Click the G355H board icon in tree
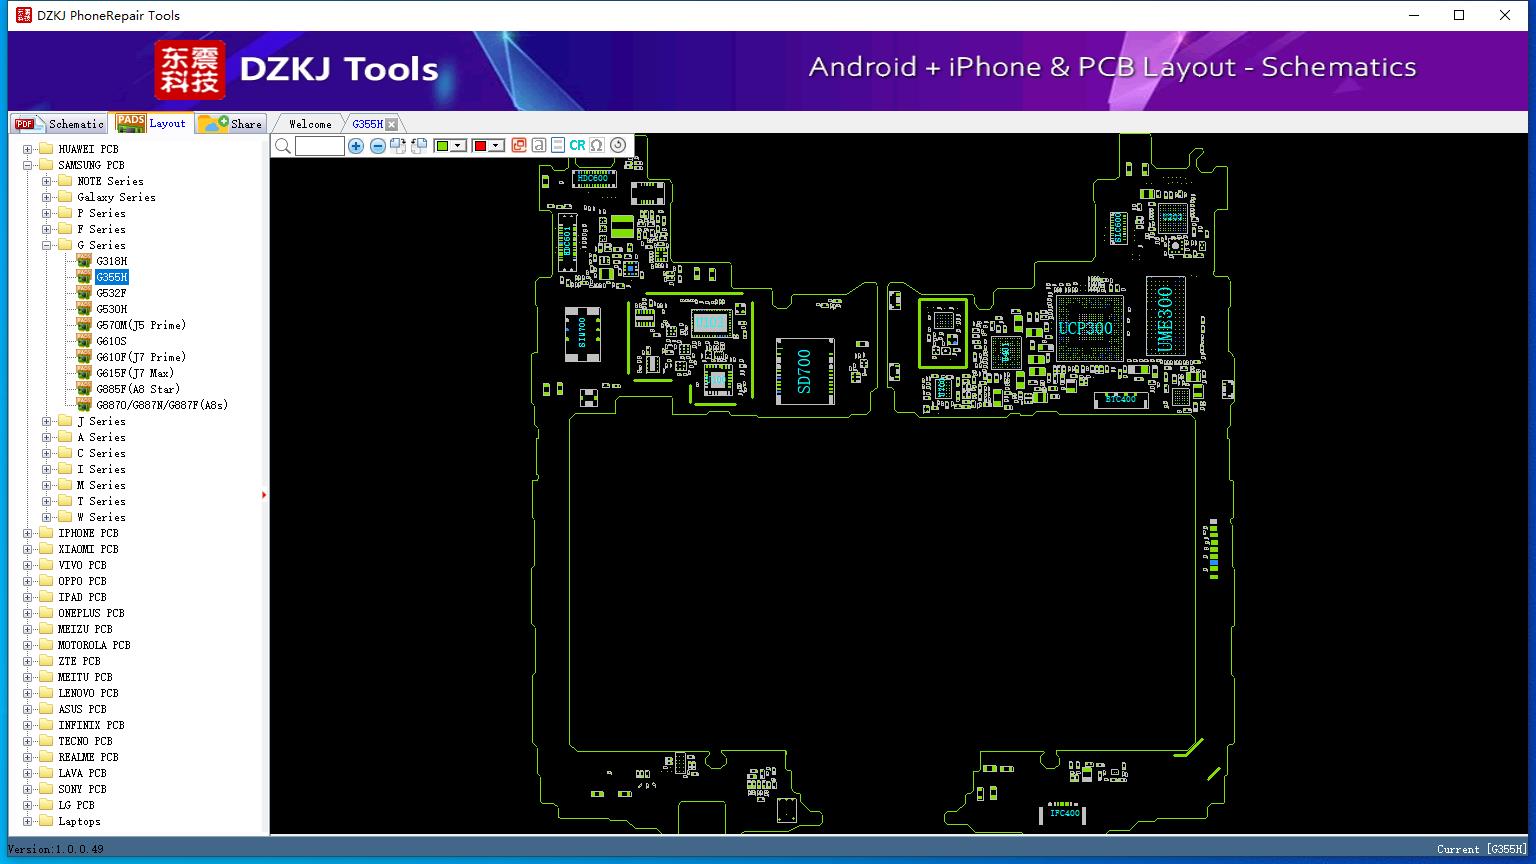1536x864 pixels. 84,277
